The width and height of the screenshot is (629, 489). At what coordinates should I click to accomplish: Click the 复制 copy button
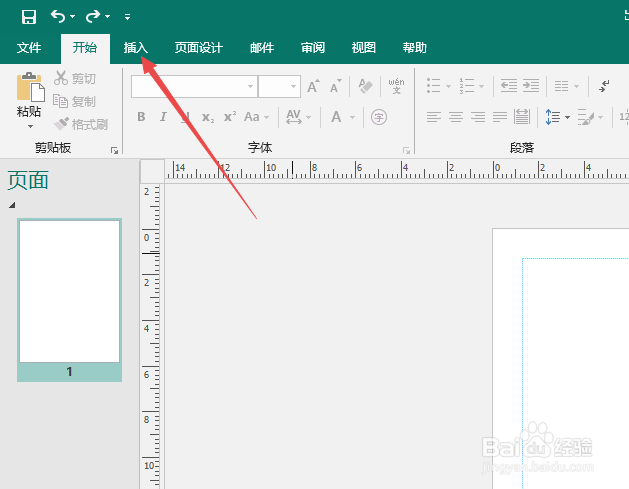(x=75, y=101)
